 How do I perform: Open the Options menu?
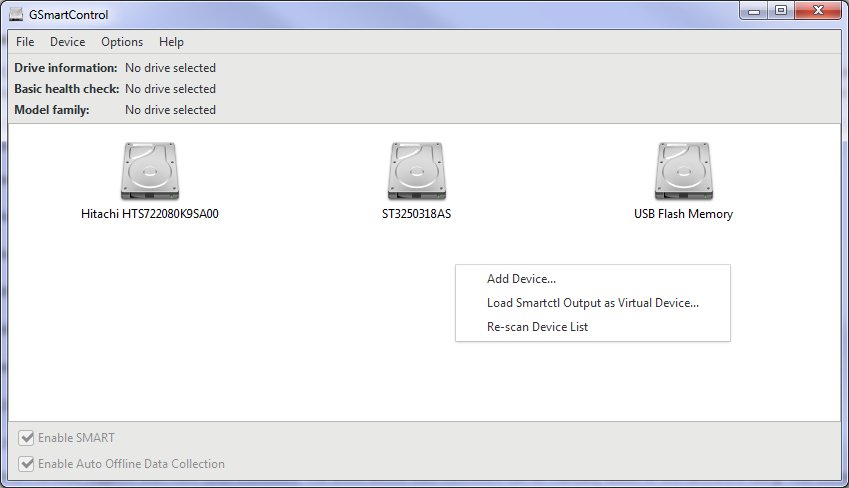coord(122,42)
